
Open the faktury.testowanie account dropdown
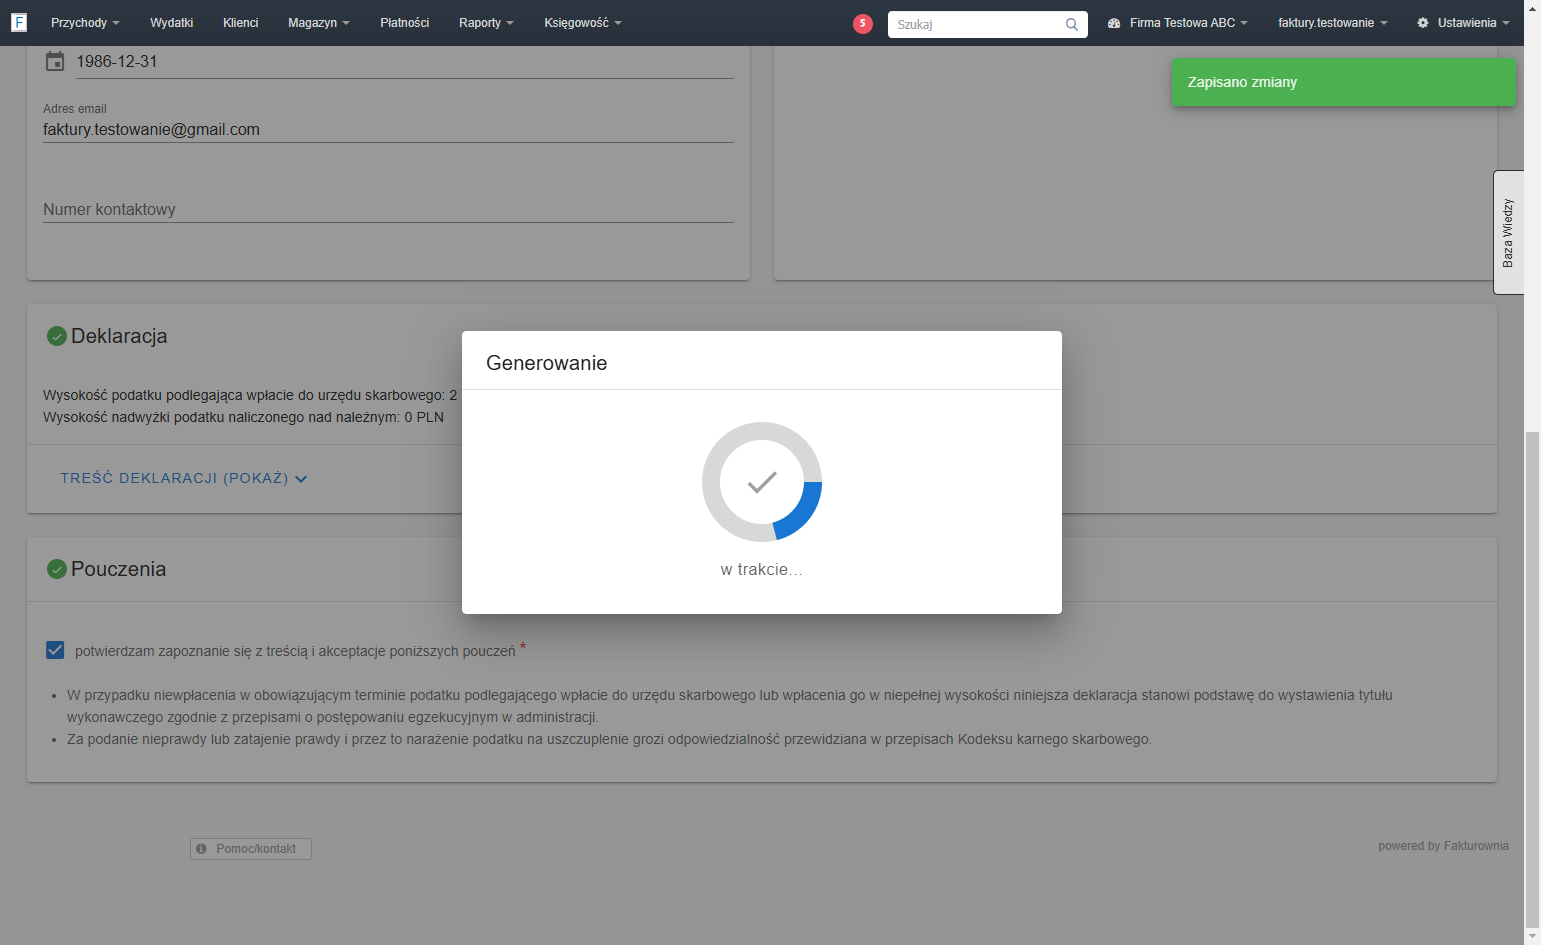click(x=1333, y=23)
